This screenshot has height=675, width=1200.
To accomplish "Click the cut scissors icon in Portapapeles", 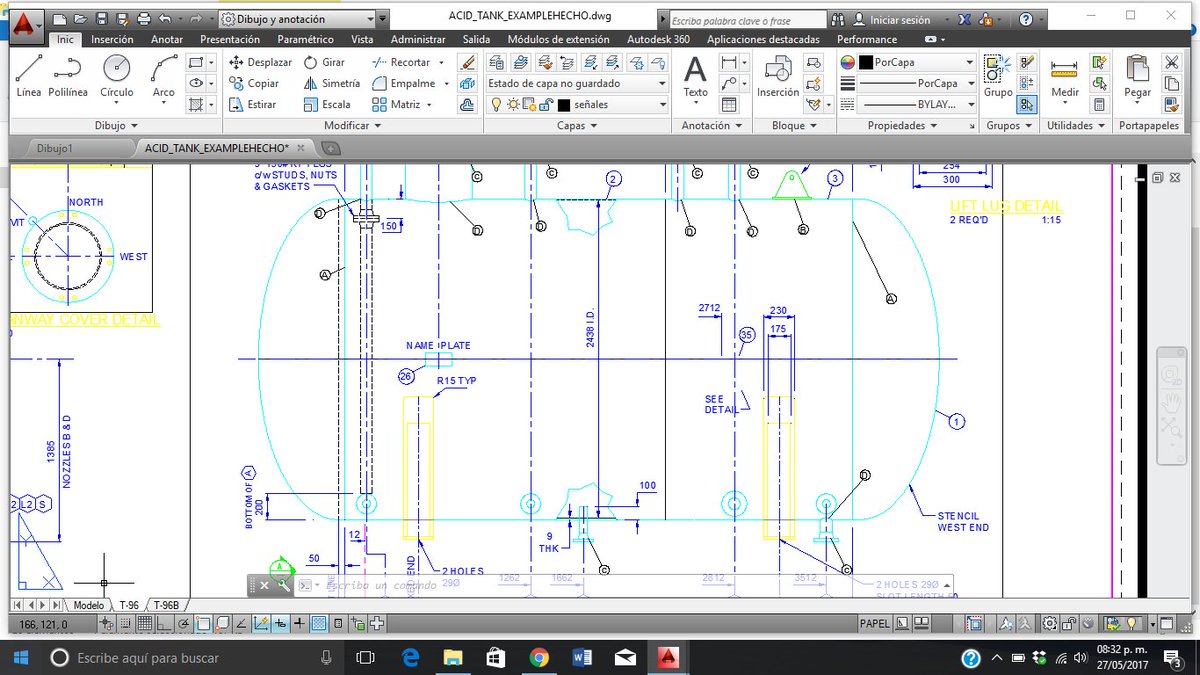I will (x=1172, y=62).
